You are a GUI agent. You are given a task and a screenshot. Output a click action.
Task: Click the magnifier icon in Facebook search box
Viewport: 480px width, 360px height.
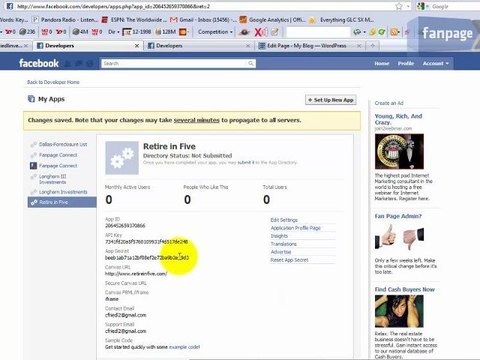[x=251, y=63]
